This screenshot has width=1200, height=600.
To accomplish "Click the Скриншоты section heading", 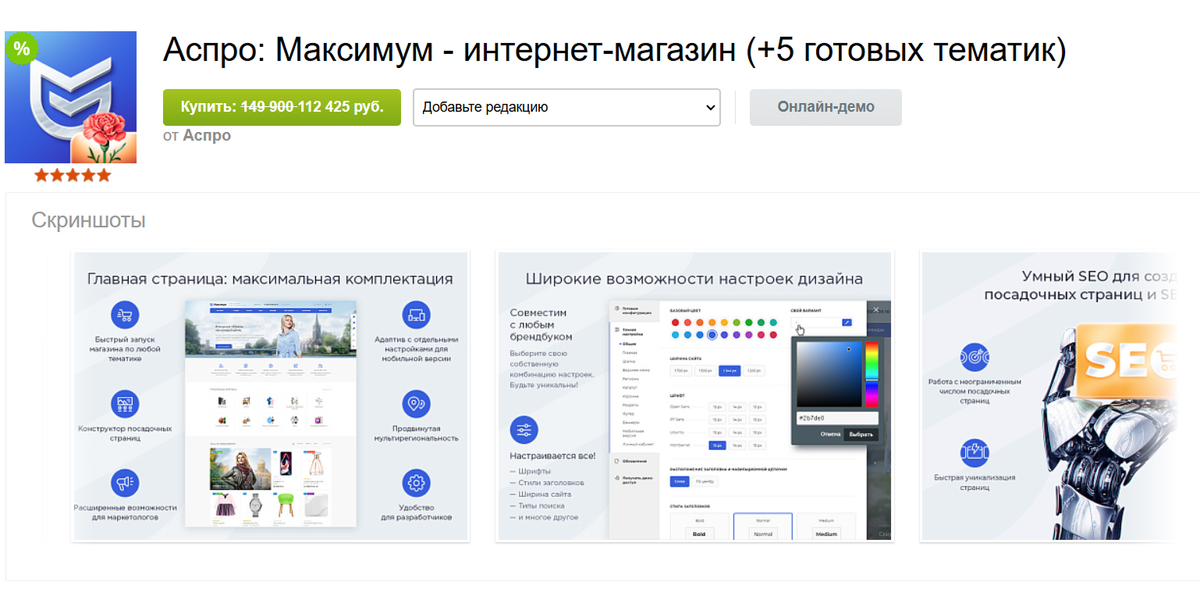I will click(x=88, y=220).
